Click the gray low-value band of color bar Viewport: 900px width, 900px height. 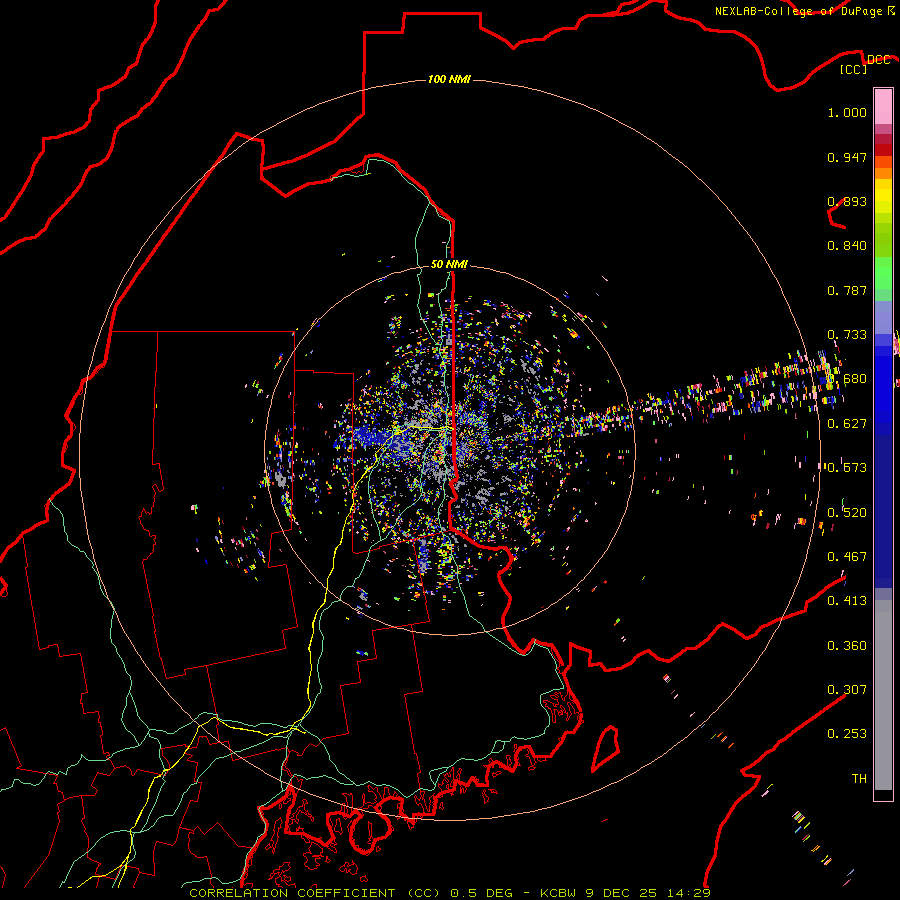(883, 695)
